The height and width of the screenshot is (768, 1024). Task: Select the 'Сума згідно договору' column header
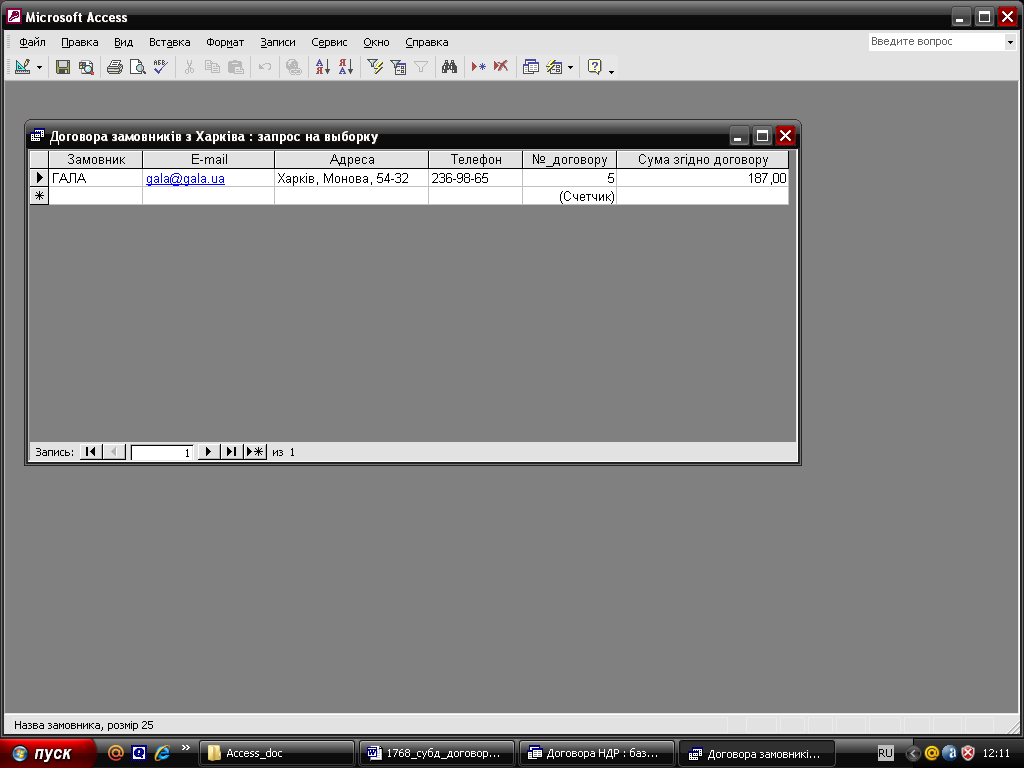(703, 159)
